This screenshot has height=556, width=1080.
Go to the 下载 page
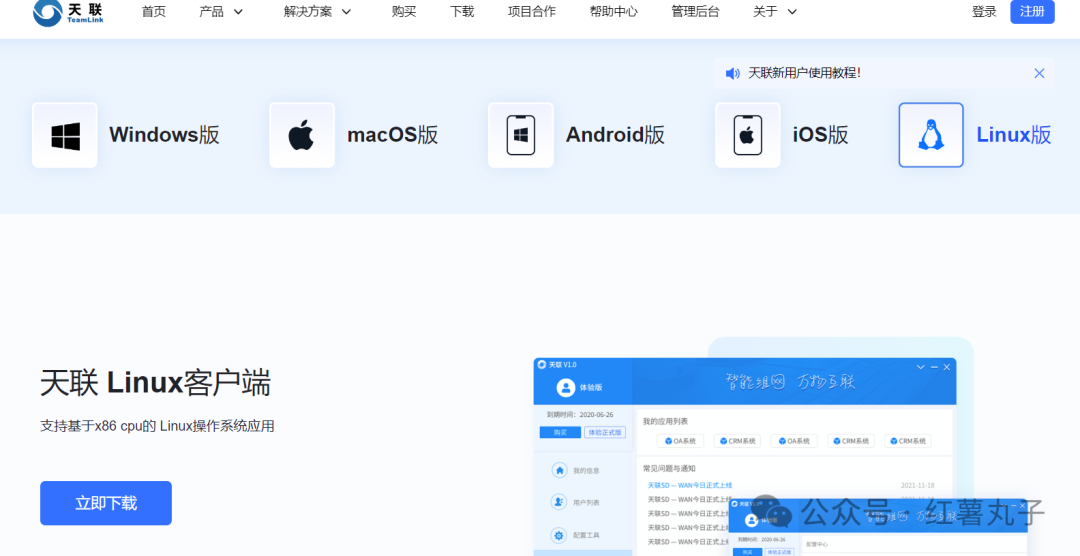click(461, 12)
